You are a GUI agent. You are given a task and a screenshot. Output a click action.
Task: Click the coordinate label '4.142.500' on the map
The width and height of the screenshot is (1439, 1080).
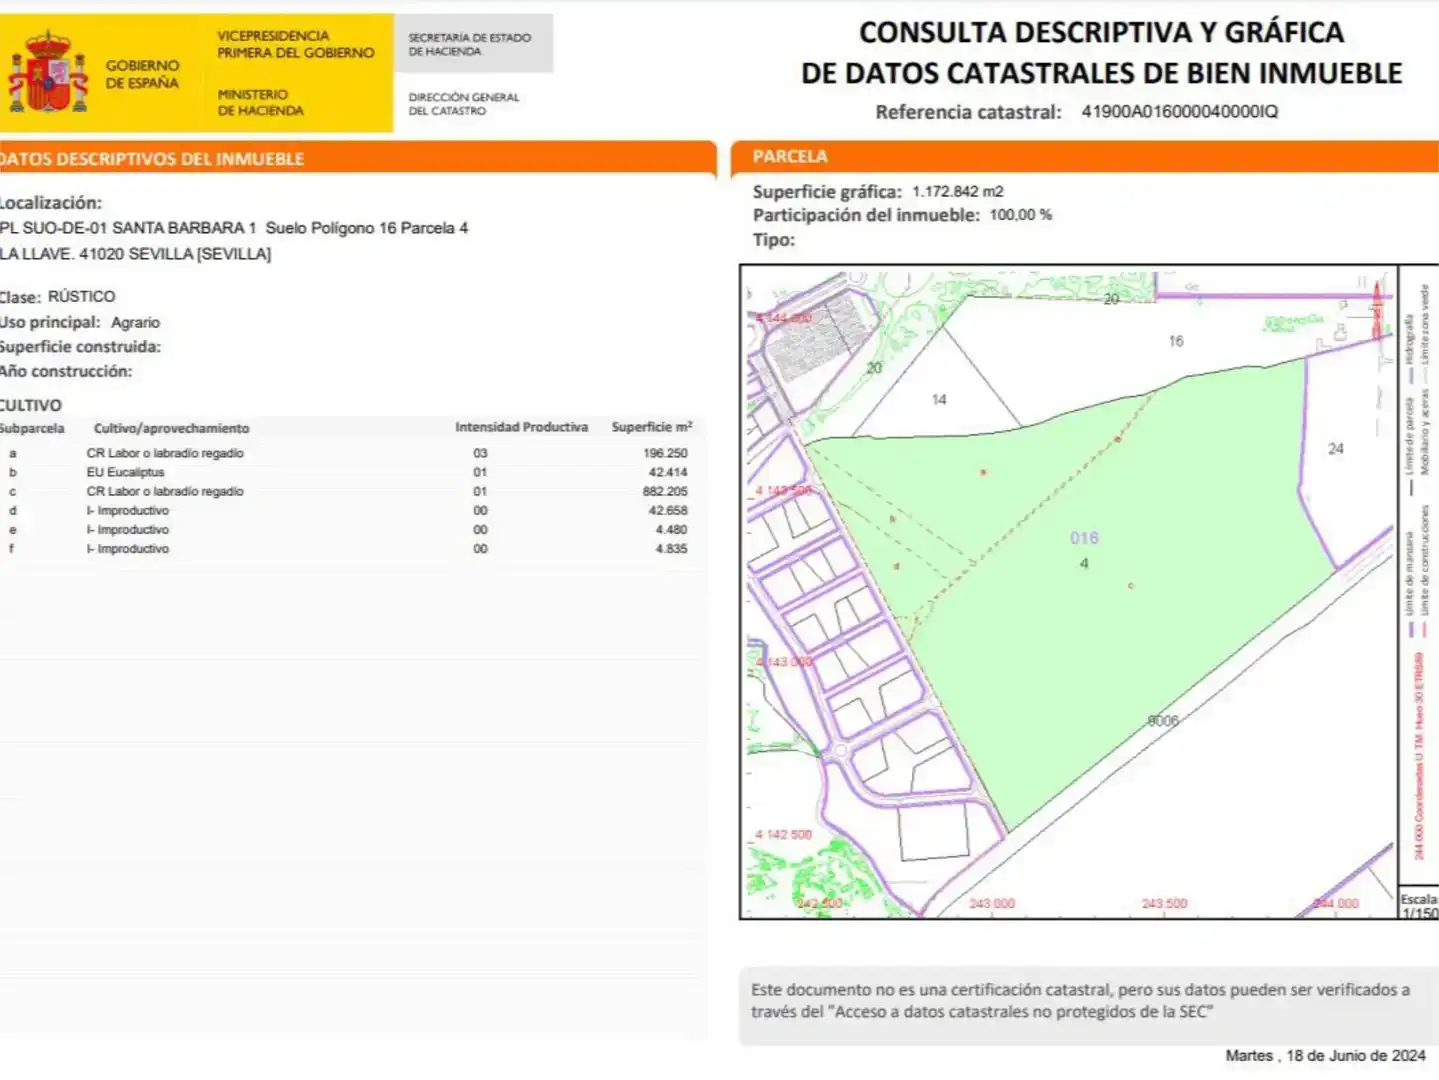coord(783,834)
